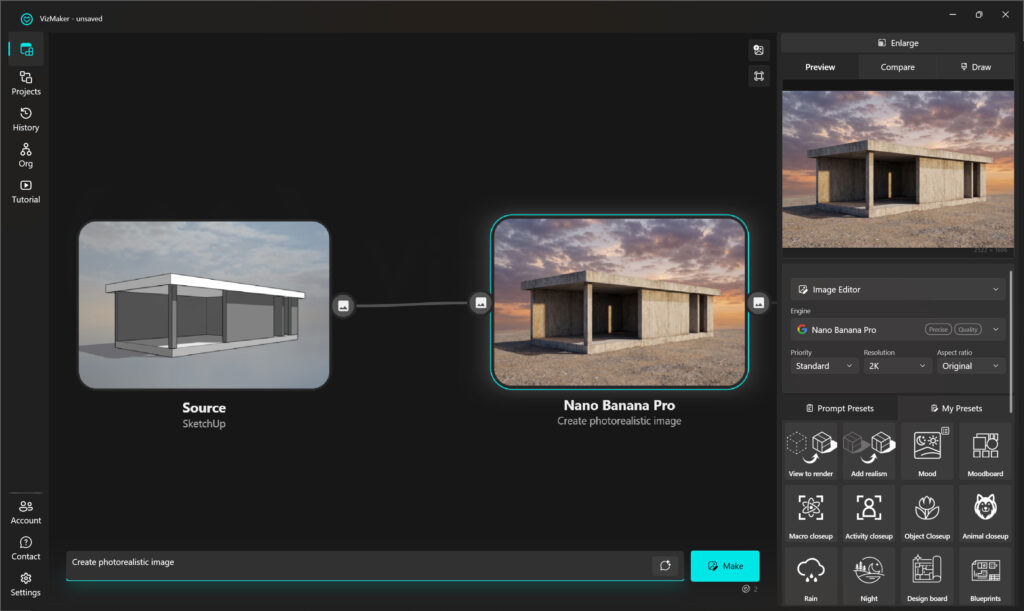
Task: Open the Contact page
Action: coord(26,548)
